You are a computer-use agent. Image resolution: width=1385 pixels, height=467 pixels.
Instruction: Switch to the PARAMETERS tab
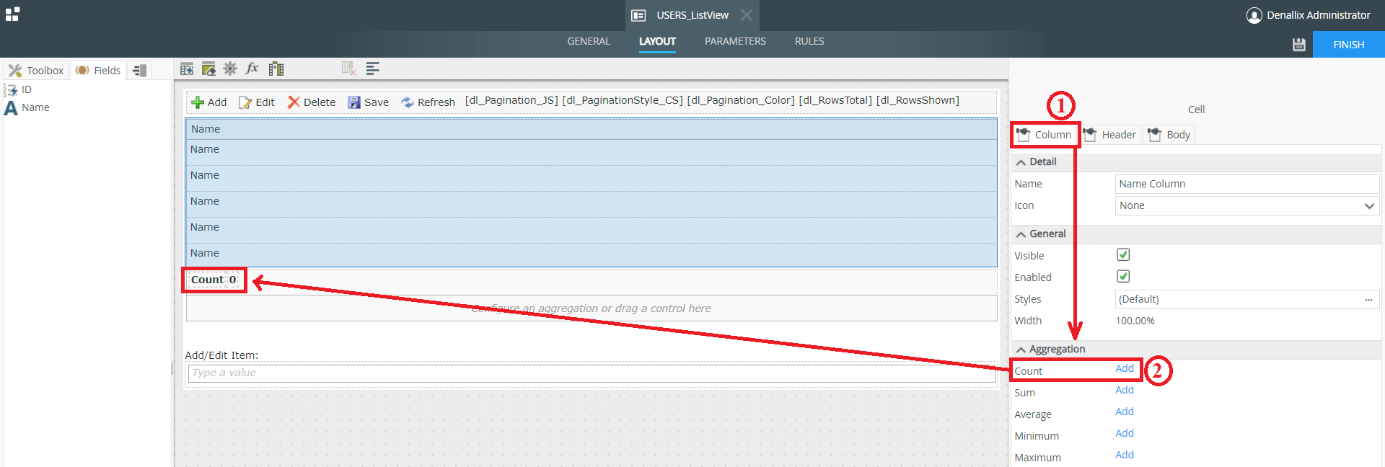(x=735, y=42)
